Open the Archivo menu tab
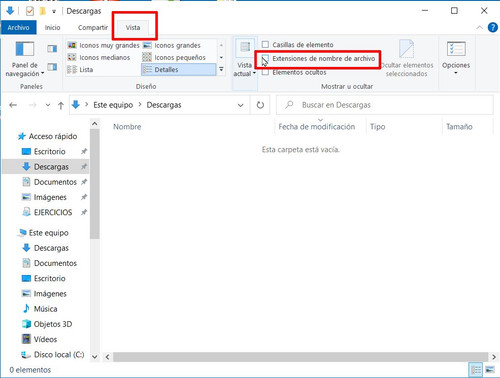500x378 pixels. pos(18,28)
